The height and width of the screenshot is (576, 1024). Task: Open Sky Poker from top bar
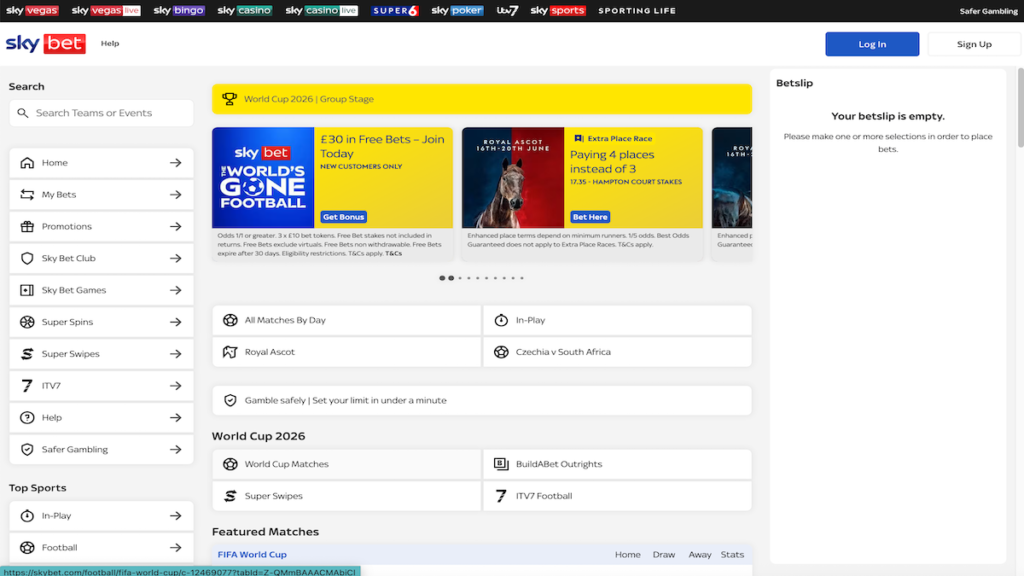point(457,10)
